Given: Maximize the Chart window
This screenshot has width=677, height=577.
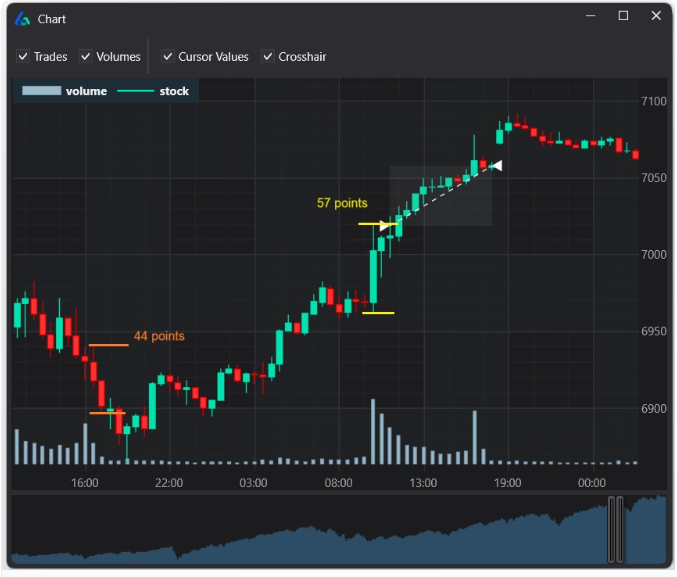Looking at the screenshot, I should 623,16.
